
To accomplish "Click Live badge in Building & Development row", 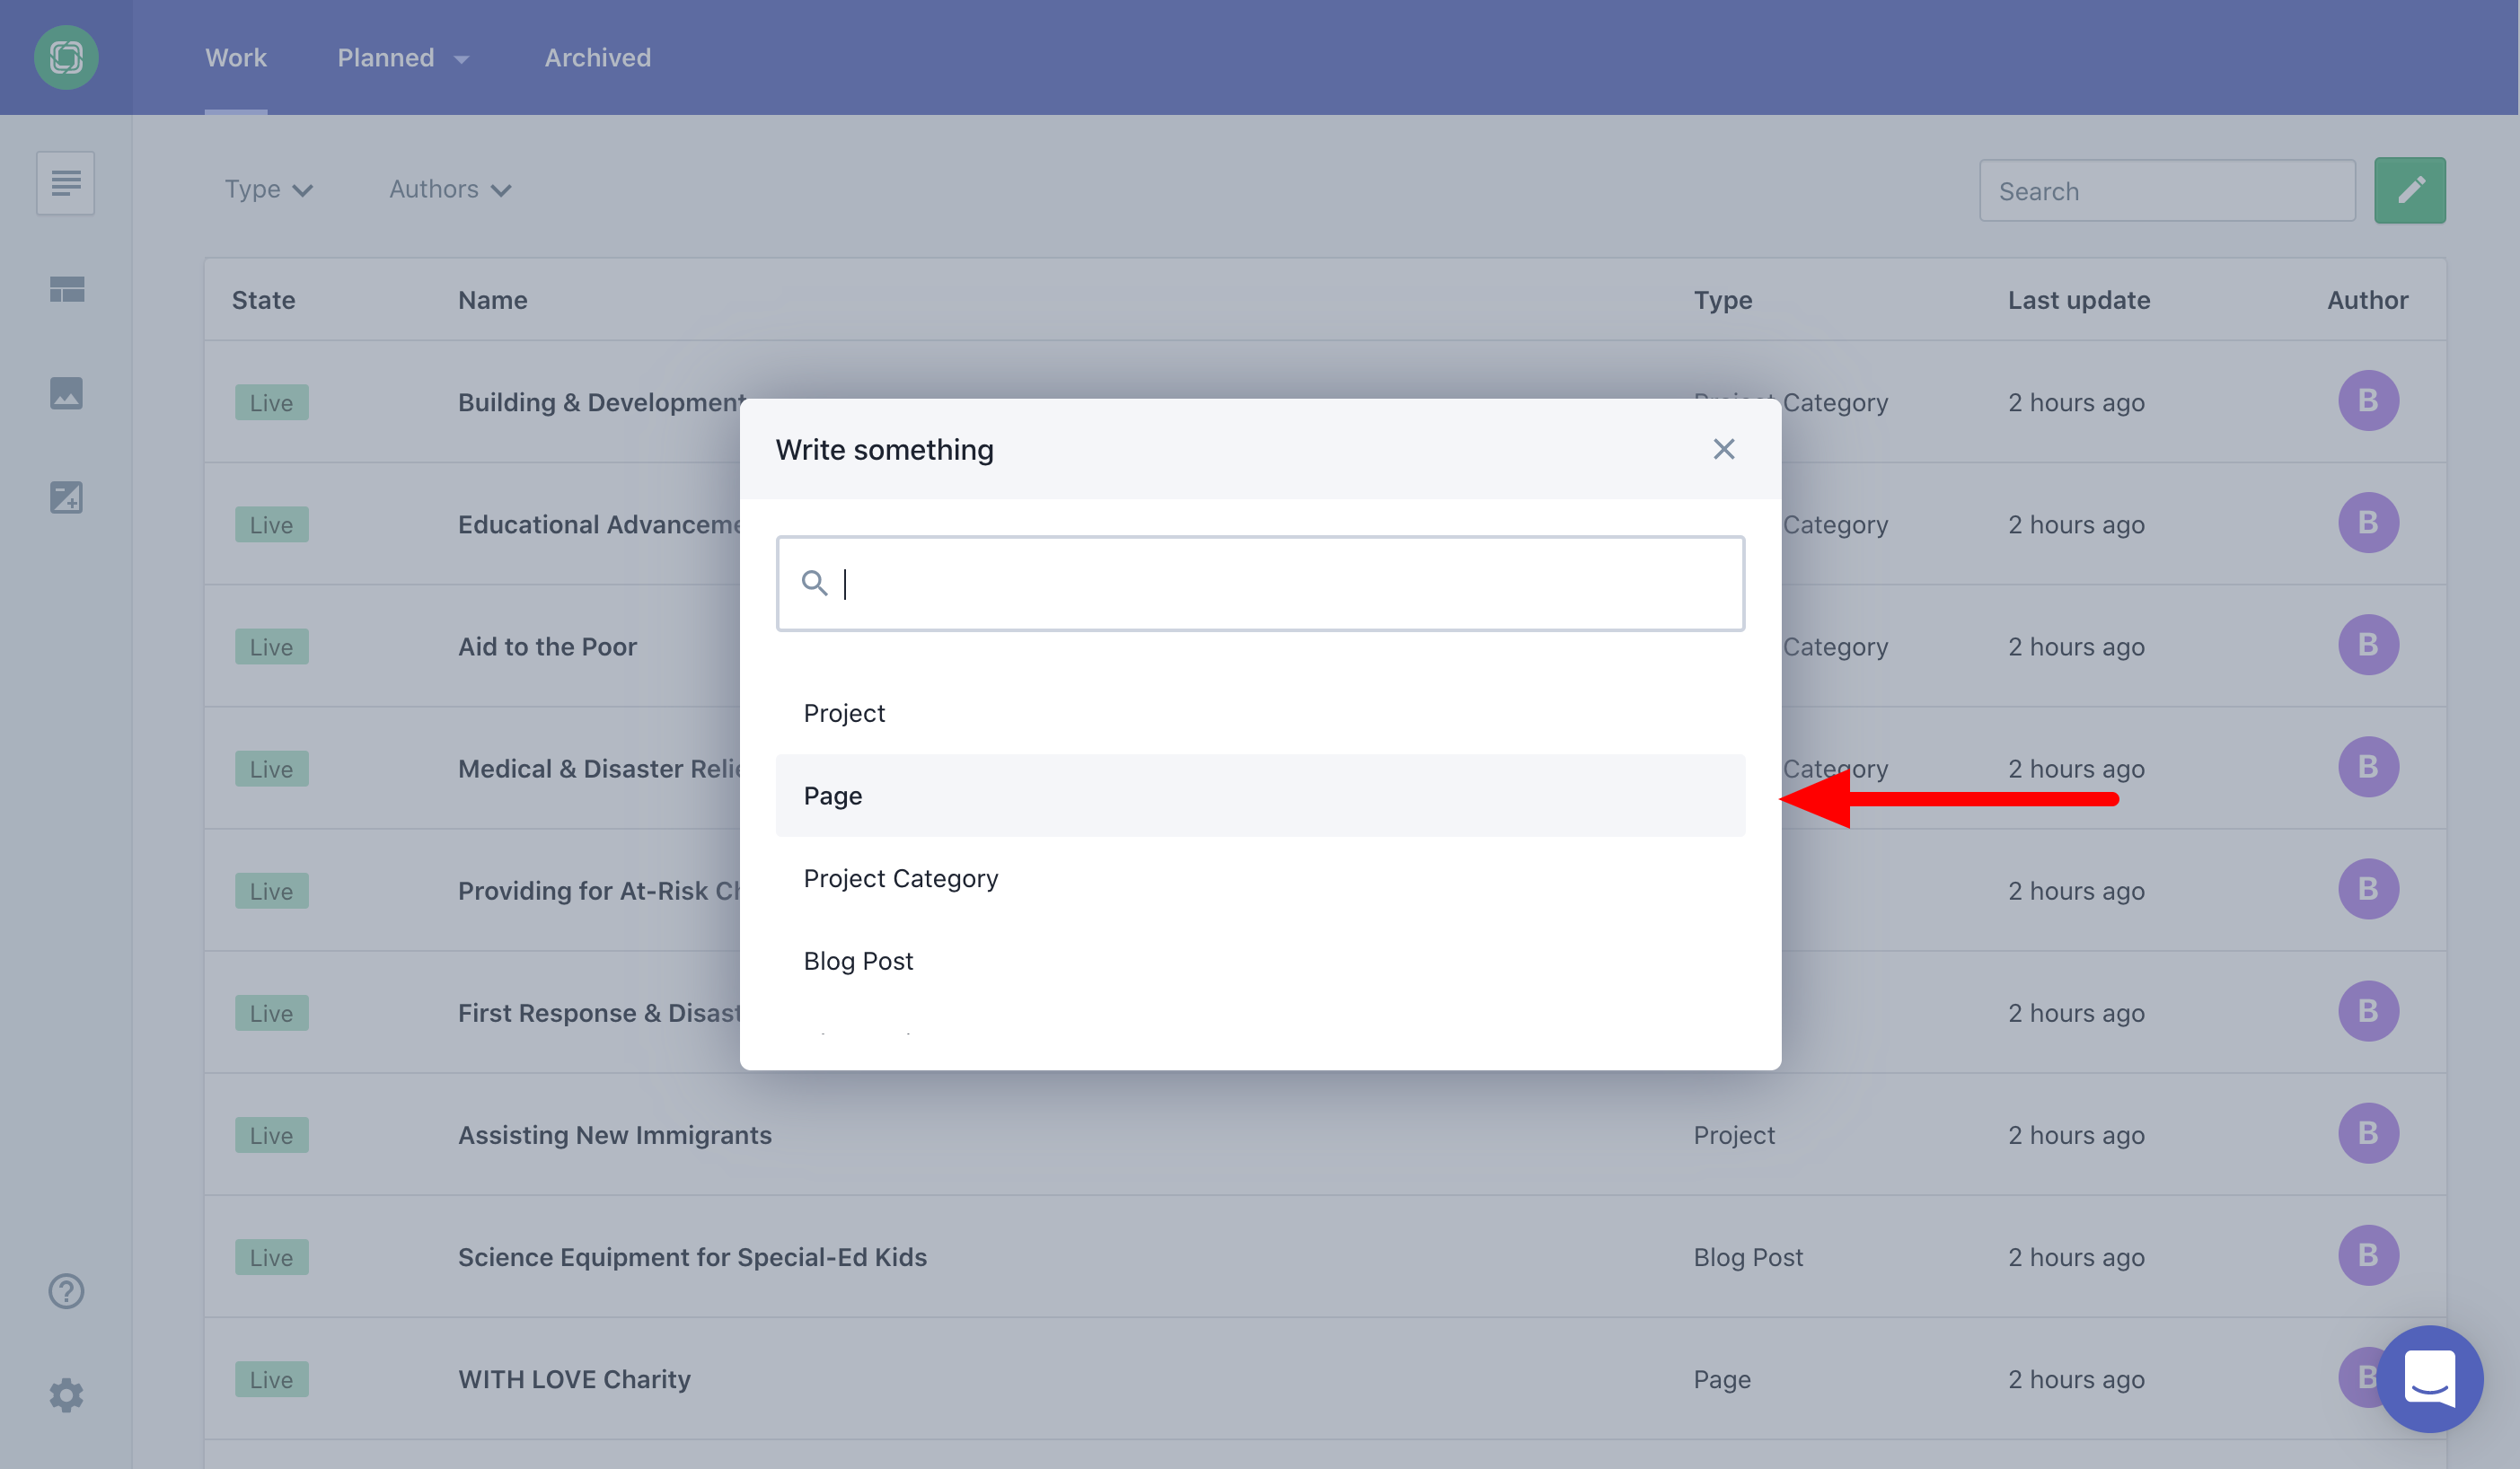I will point(271,403).
